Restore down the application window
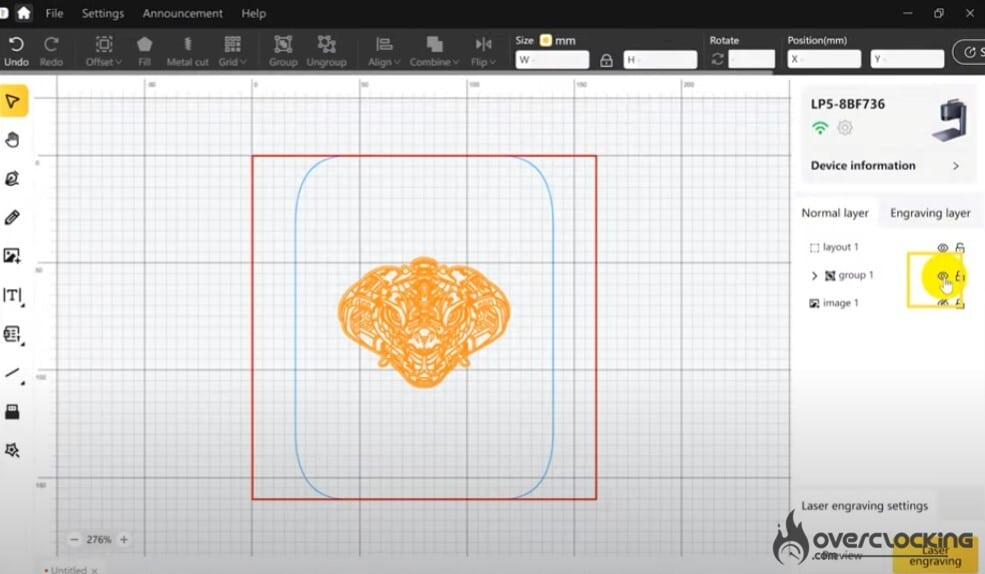The height and width of the screenshot is (574, 985). pyautogui.click(x=939, y=13)
